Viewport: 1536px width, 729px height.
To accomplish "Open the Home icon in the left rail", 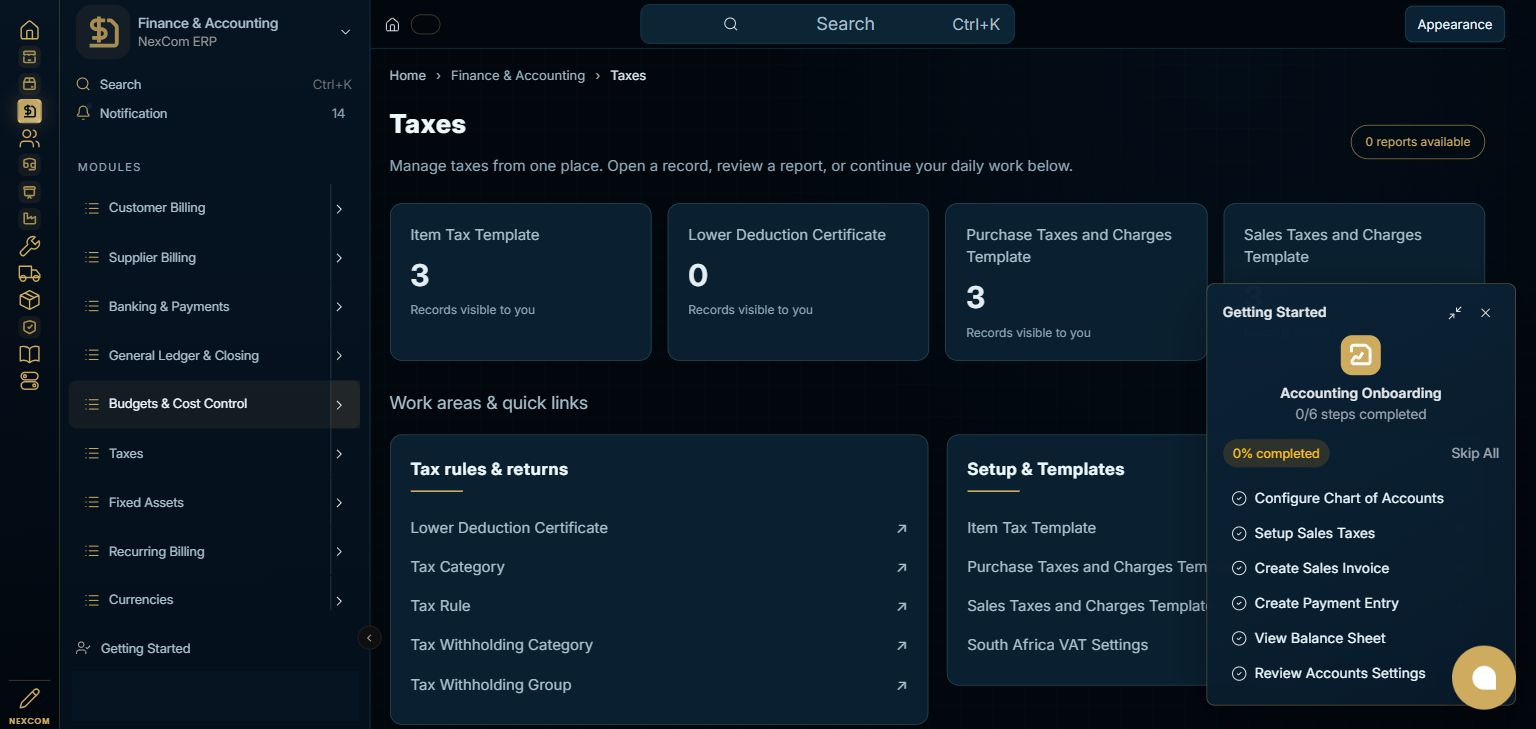I will pyautogui.click(x=29, y=30).
